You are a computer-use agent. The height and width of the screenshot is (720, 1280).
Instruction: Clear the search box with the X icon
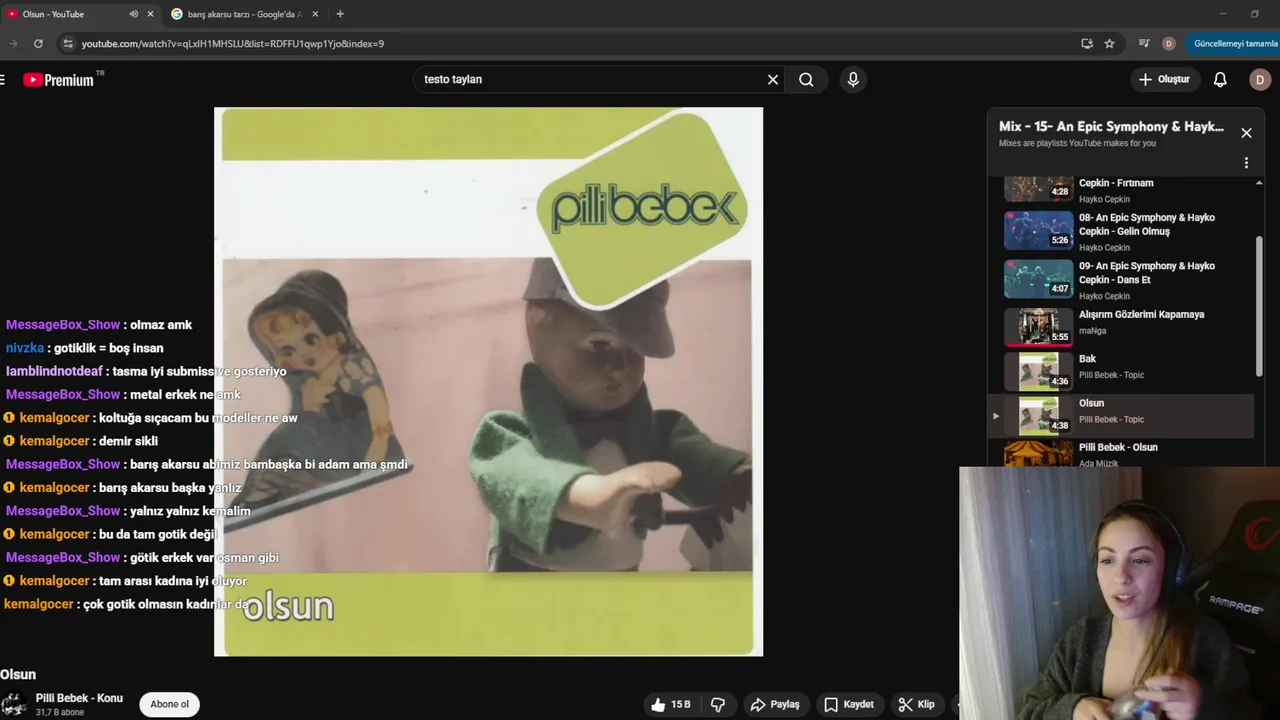point(772,79)
